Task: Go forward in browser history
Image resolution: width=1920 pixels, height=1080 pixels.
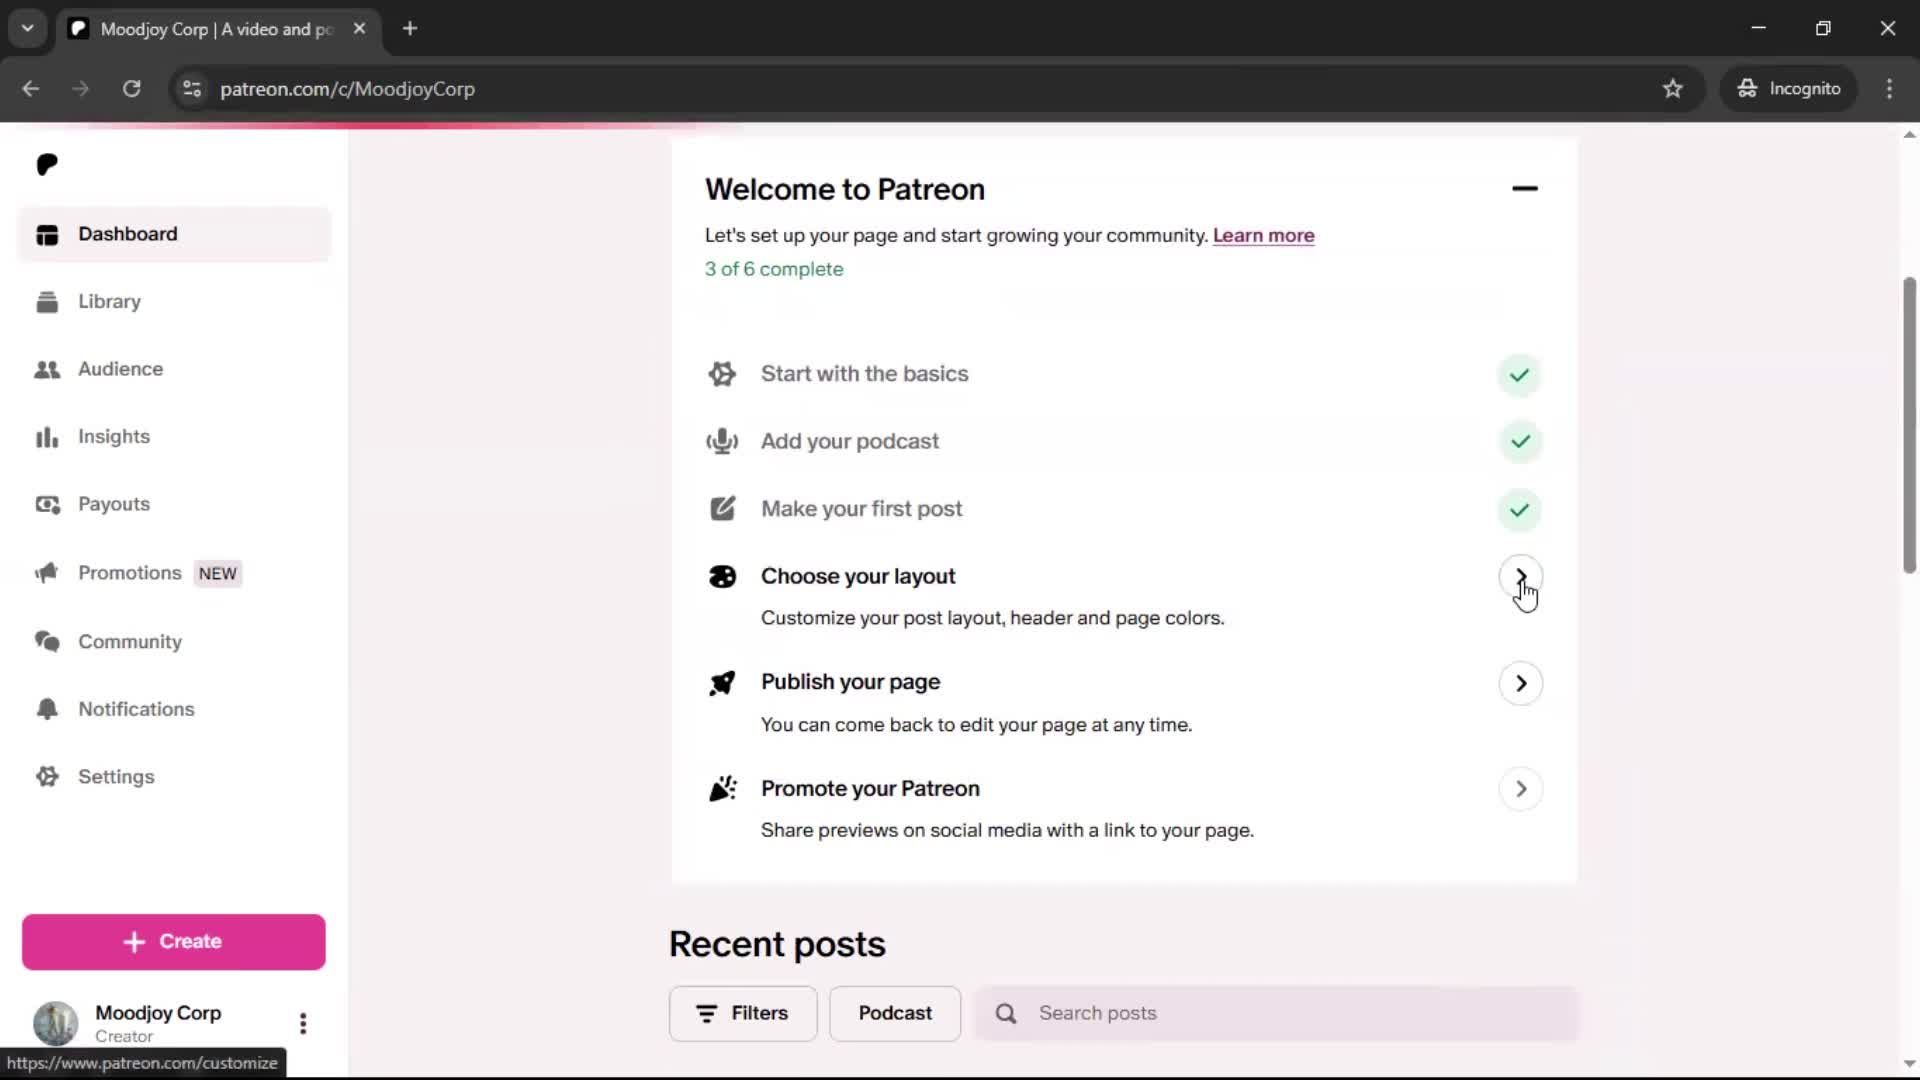Action: [x=80, y=89]
